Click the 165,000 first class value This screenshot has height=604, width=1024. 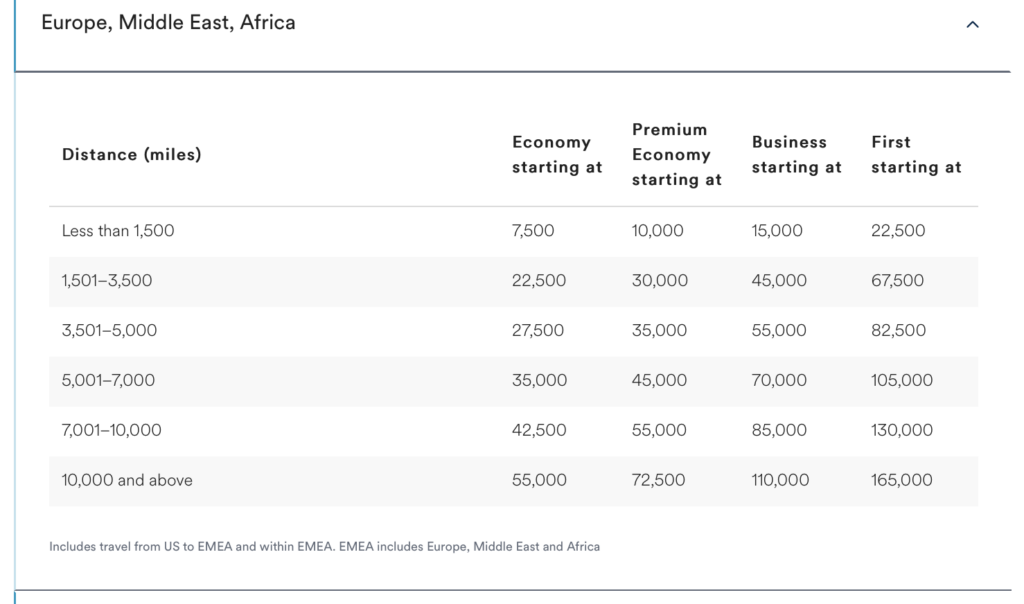902,481
